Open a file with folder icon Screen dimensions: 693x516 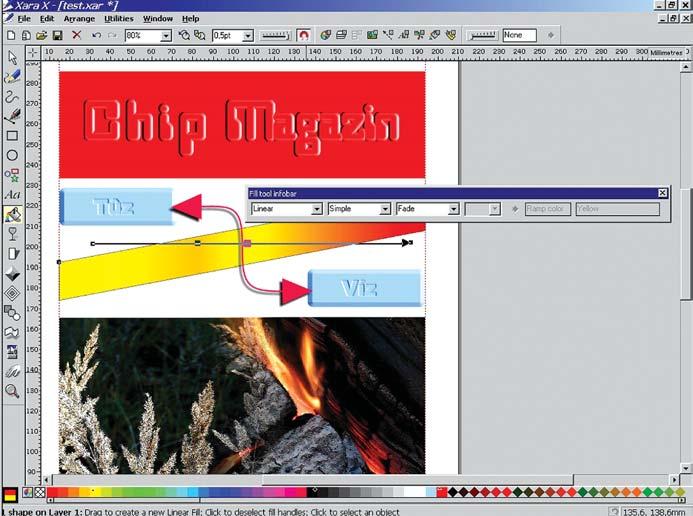coord(42,35)
